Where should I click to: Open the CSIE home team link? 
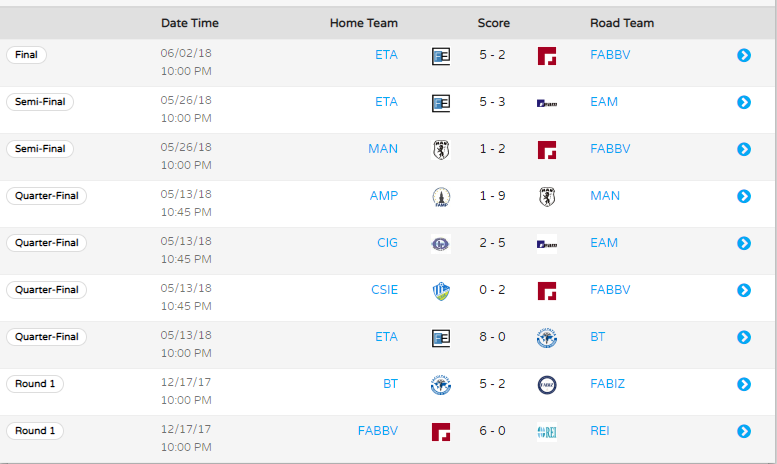385,290
